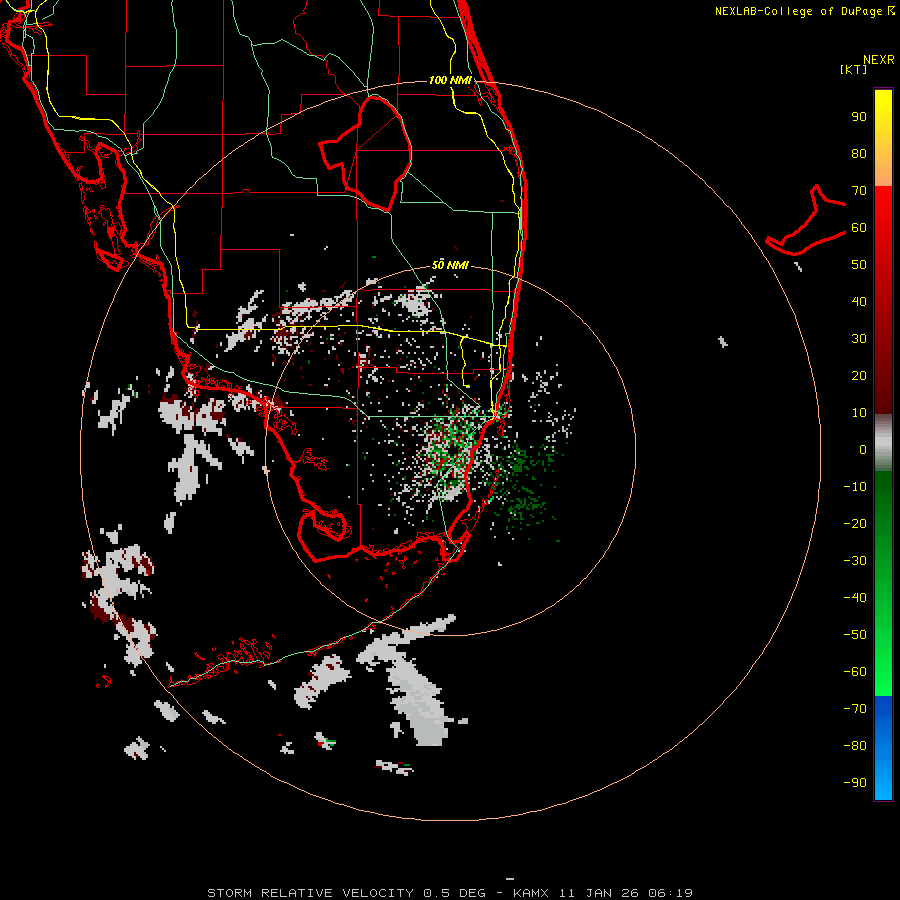Click the -20 scale value

point(855,524)
